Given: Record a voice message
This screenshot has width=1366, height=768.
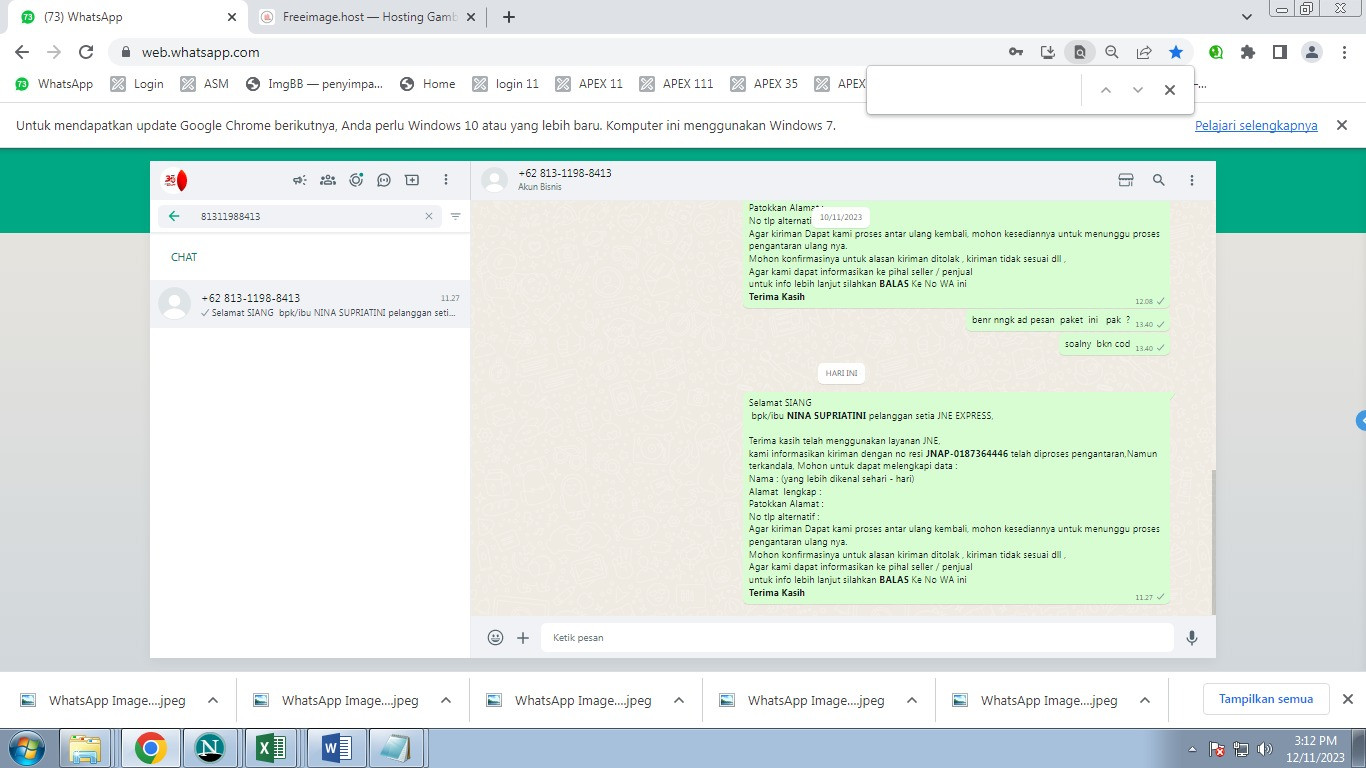Looking at the screenshot, I should pos(1192,637).
